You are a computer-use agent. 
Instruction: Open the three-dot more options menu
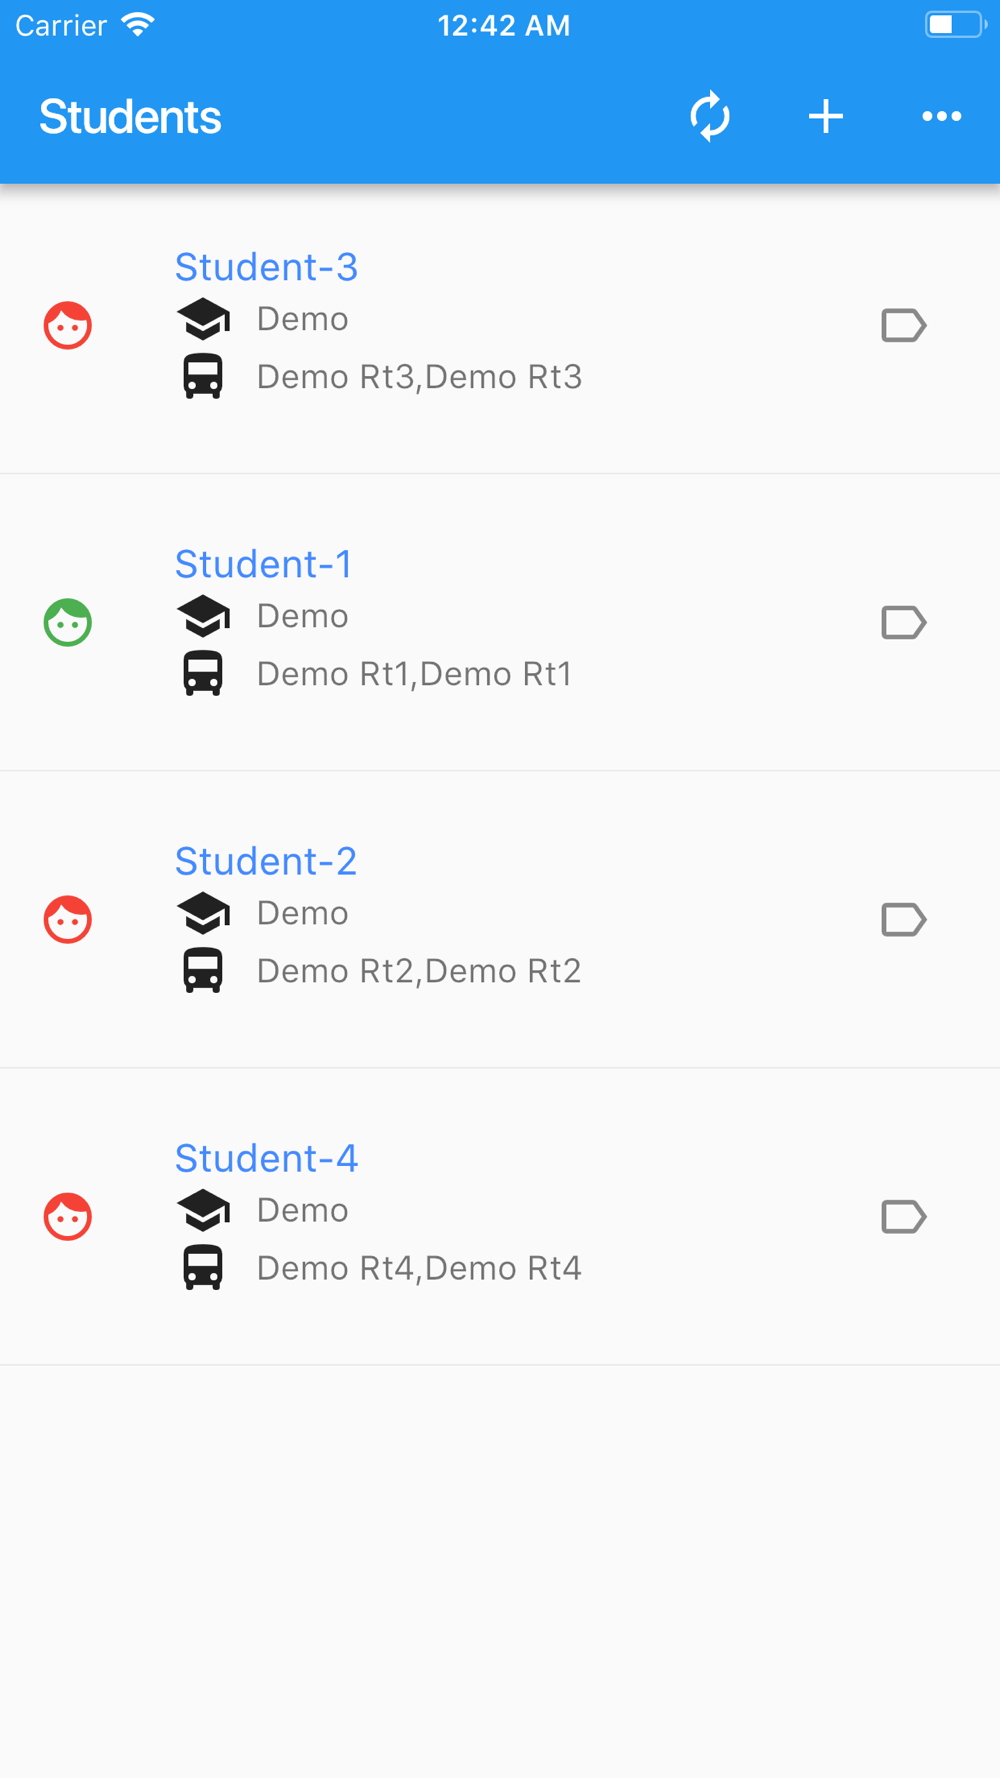(x=941, y=117)
